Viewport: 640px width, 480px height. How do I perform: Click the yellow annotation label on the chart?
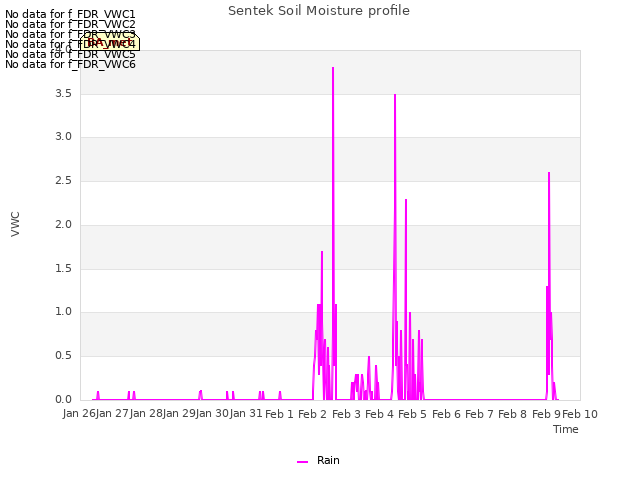point(110,42)
